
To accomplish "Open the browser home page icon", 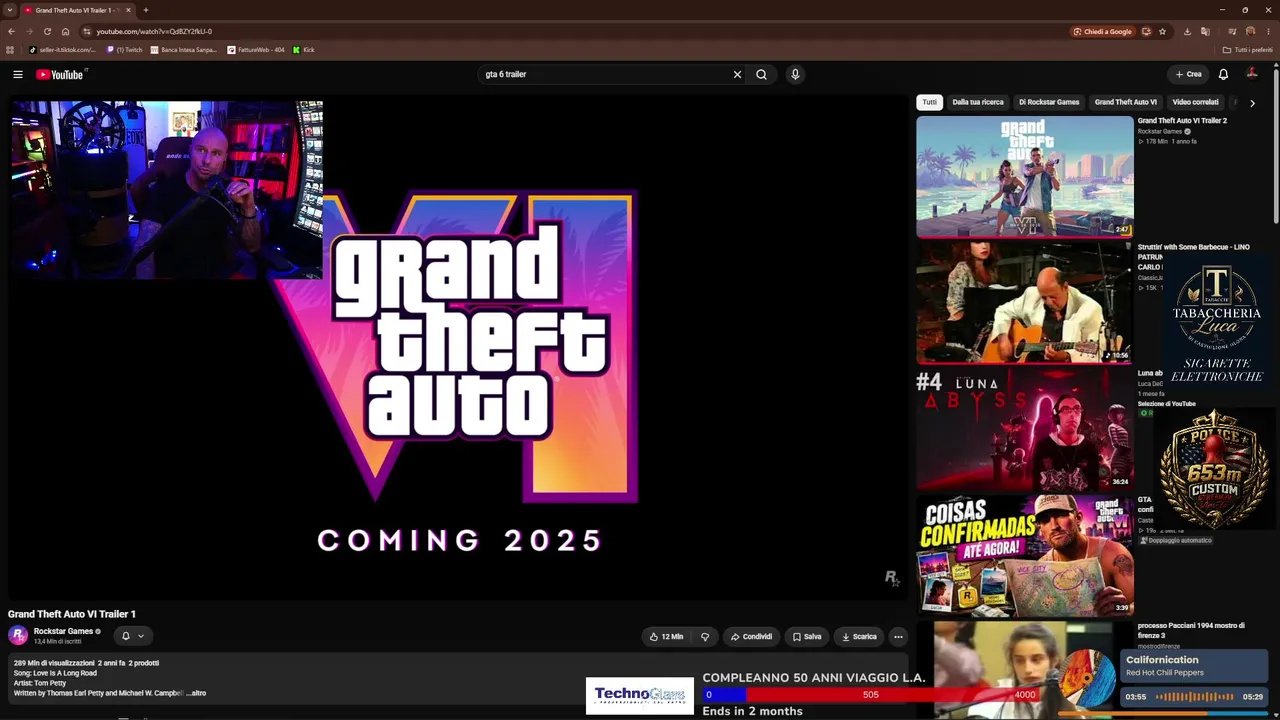I will (x=66, y=31).
